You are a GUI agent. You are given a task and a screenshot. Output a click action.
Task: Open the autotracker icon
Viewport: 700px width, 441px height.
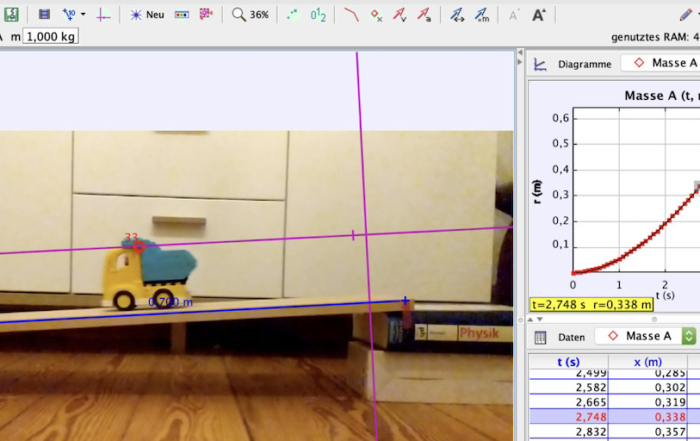point(206,15)
